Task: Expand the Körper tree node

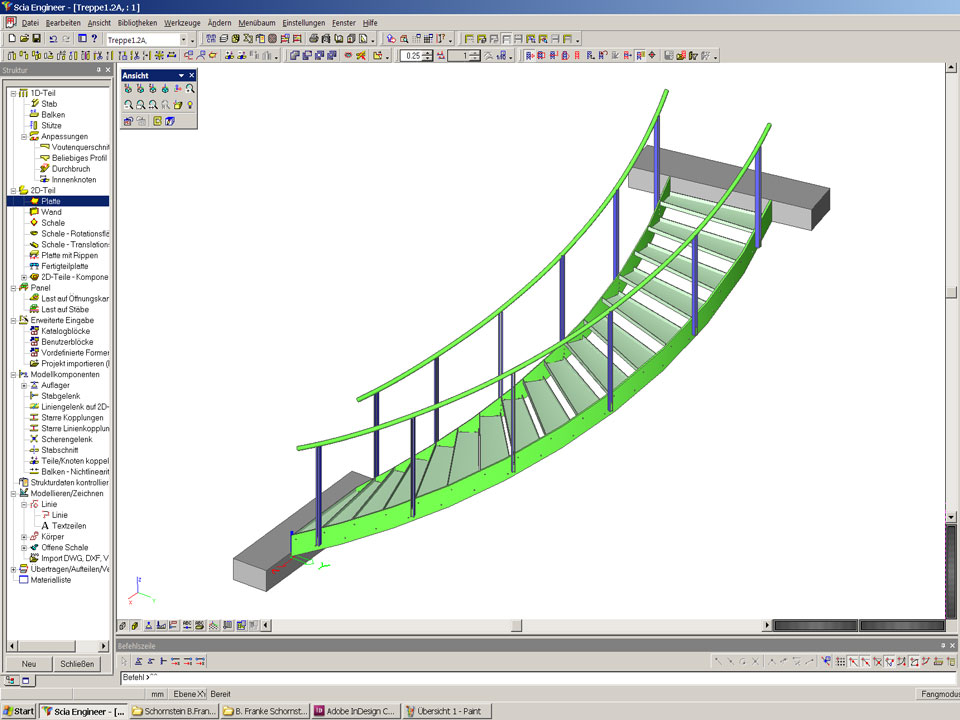Action: pyautogui.click(x=24, y=537)
